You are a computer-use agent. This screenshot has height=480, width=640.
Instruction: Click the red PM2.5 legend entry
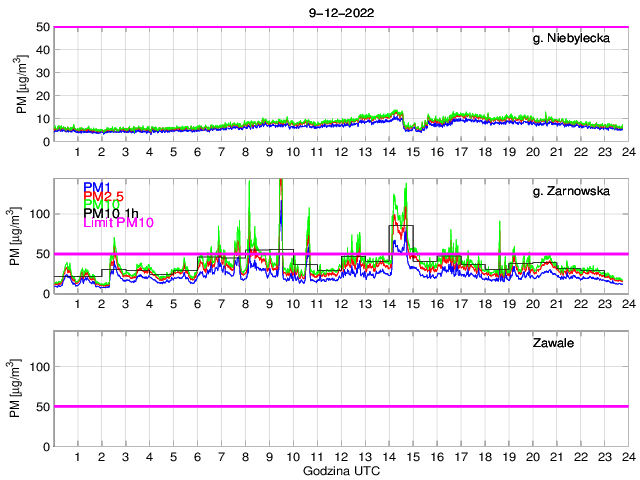pos(104,196)
